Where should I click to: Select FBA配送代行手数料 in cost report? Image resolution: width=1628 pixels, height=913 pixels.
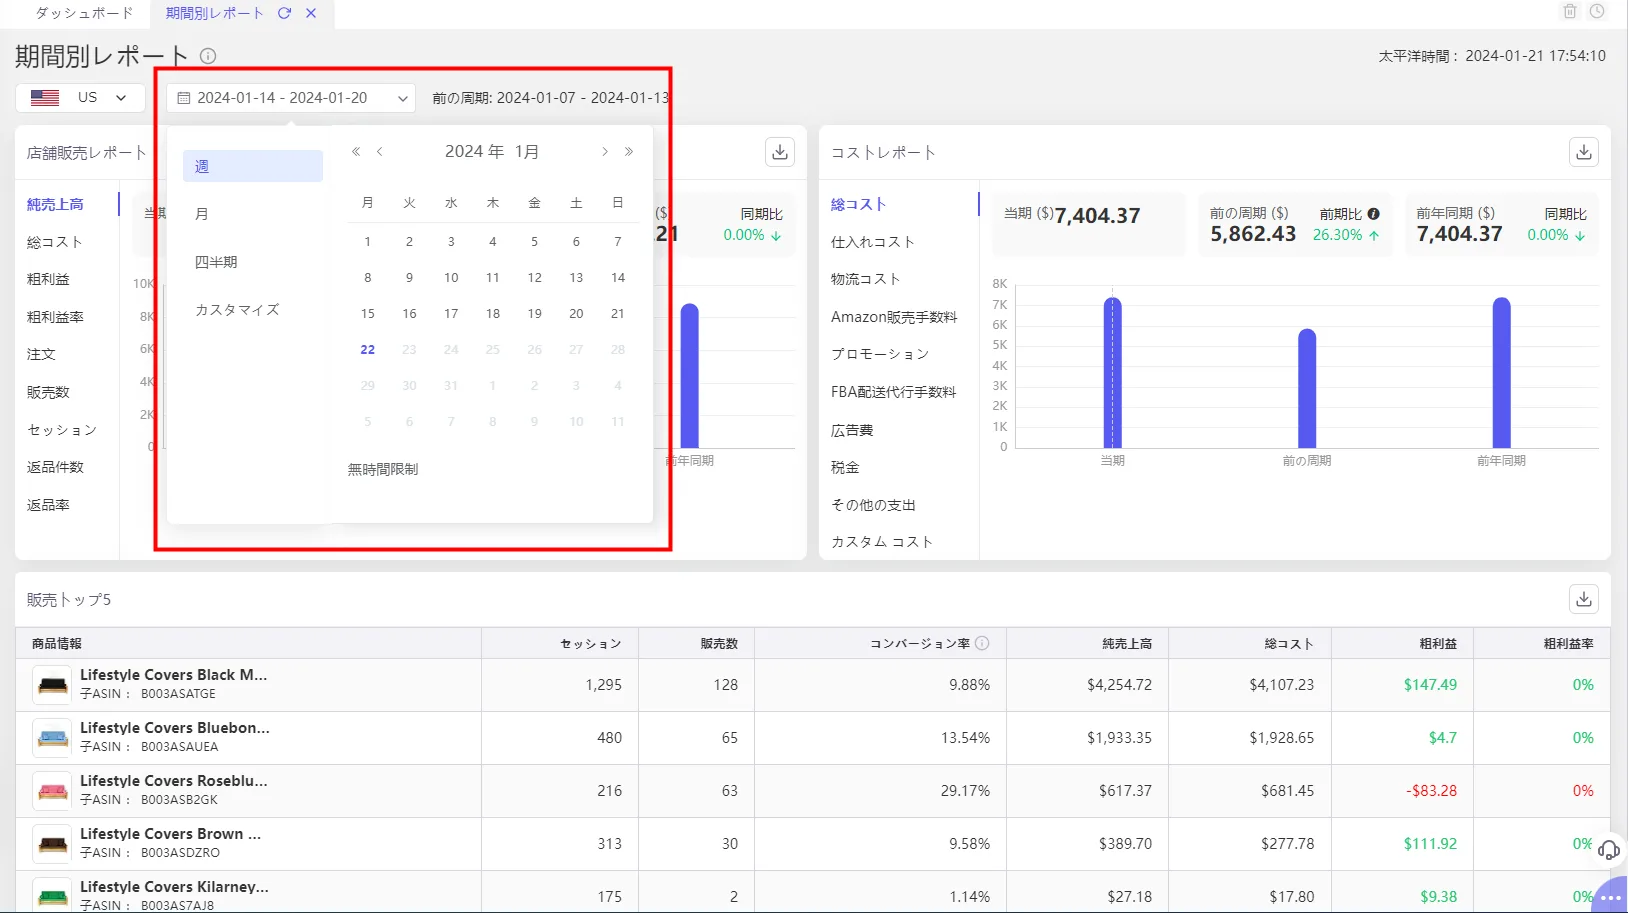[893, 392]
